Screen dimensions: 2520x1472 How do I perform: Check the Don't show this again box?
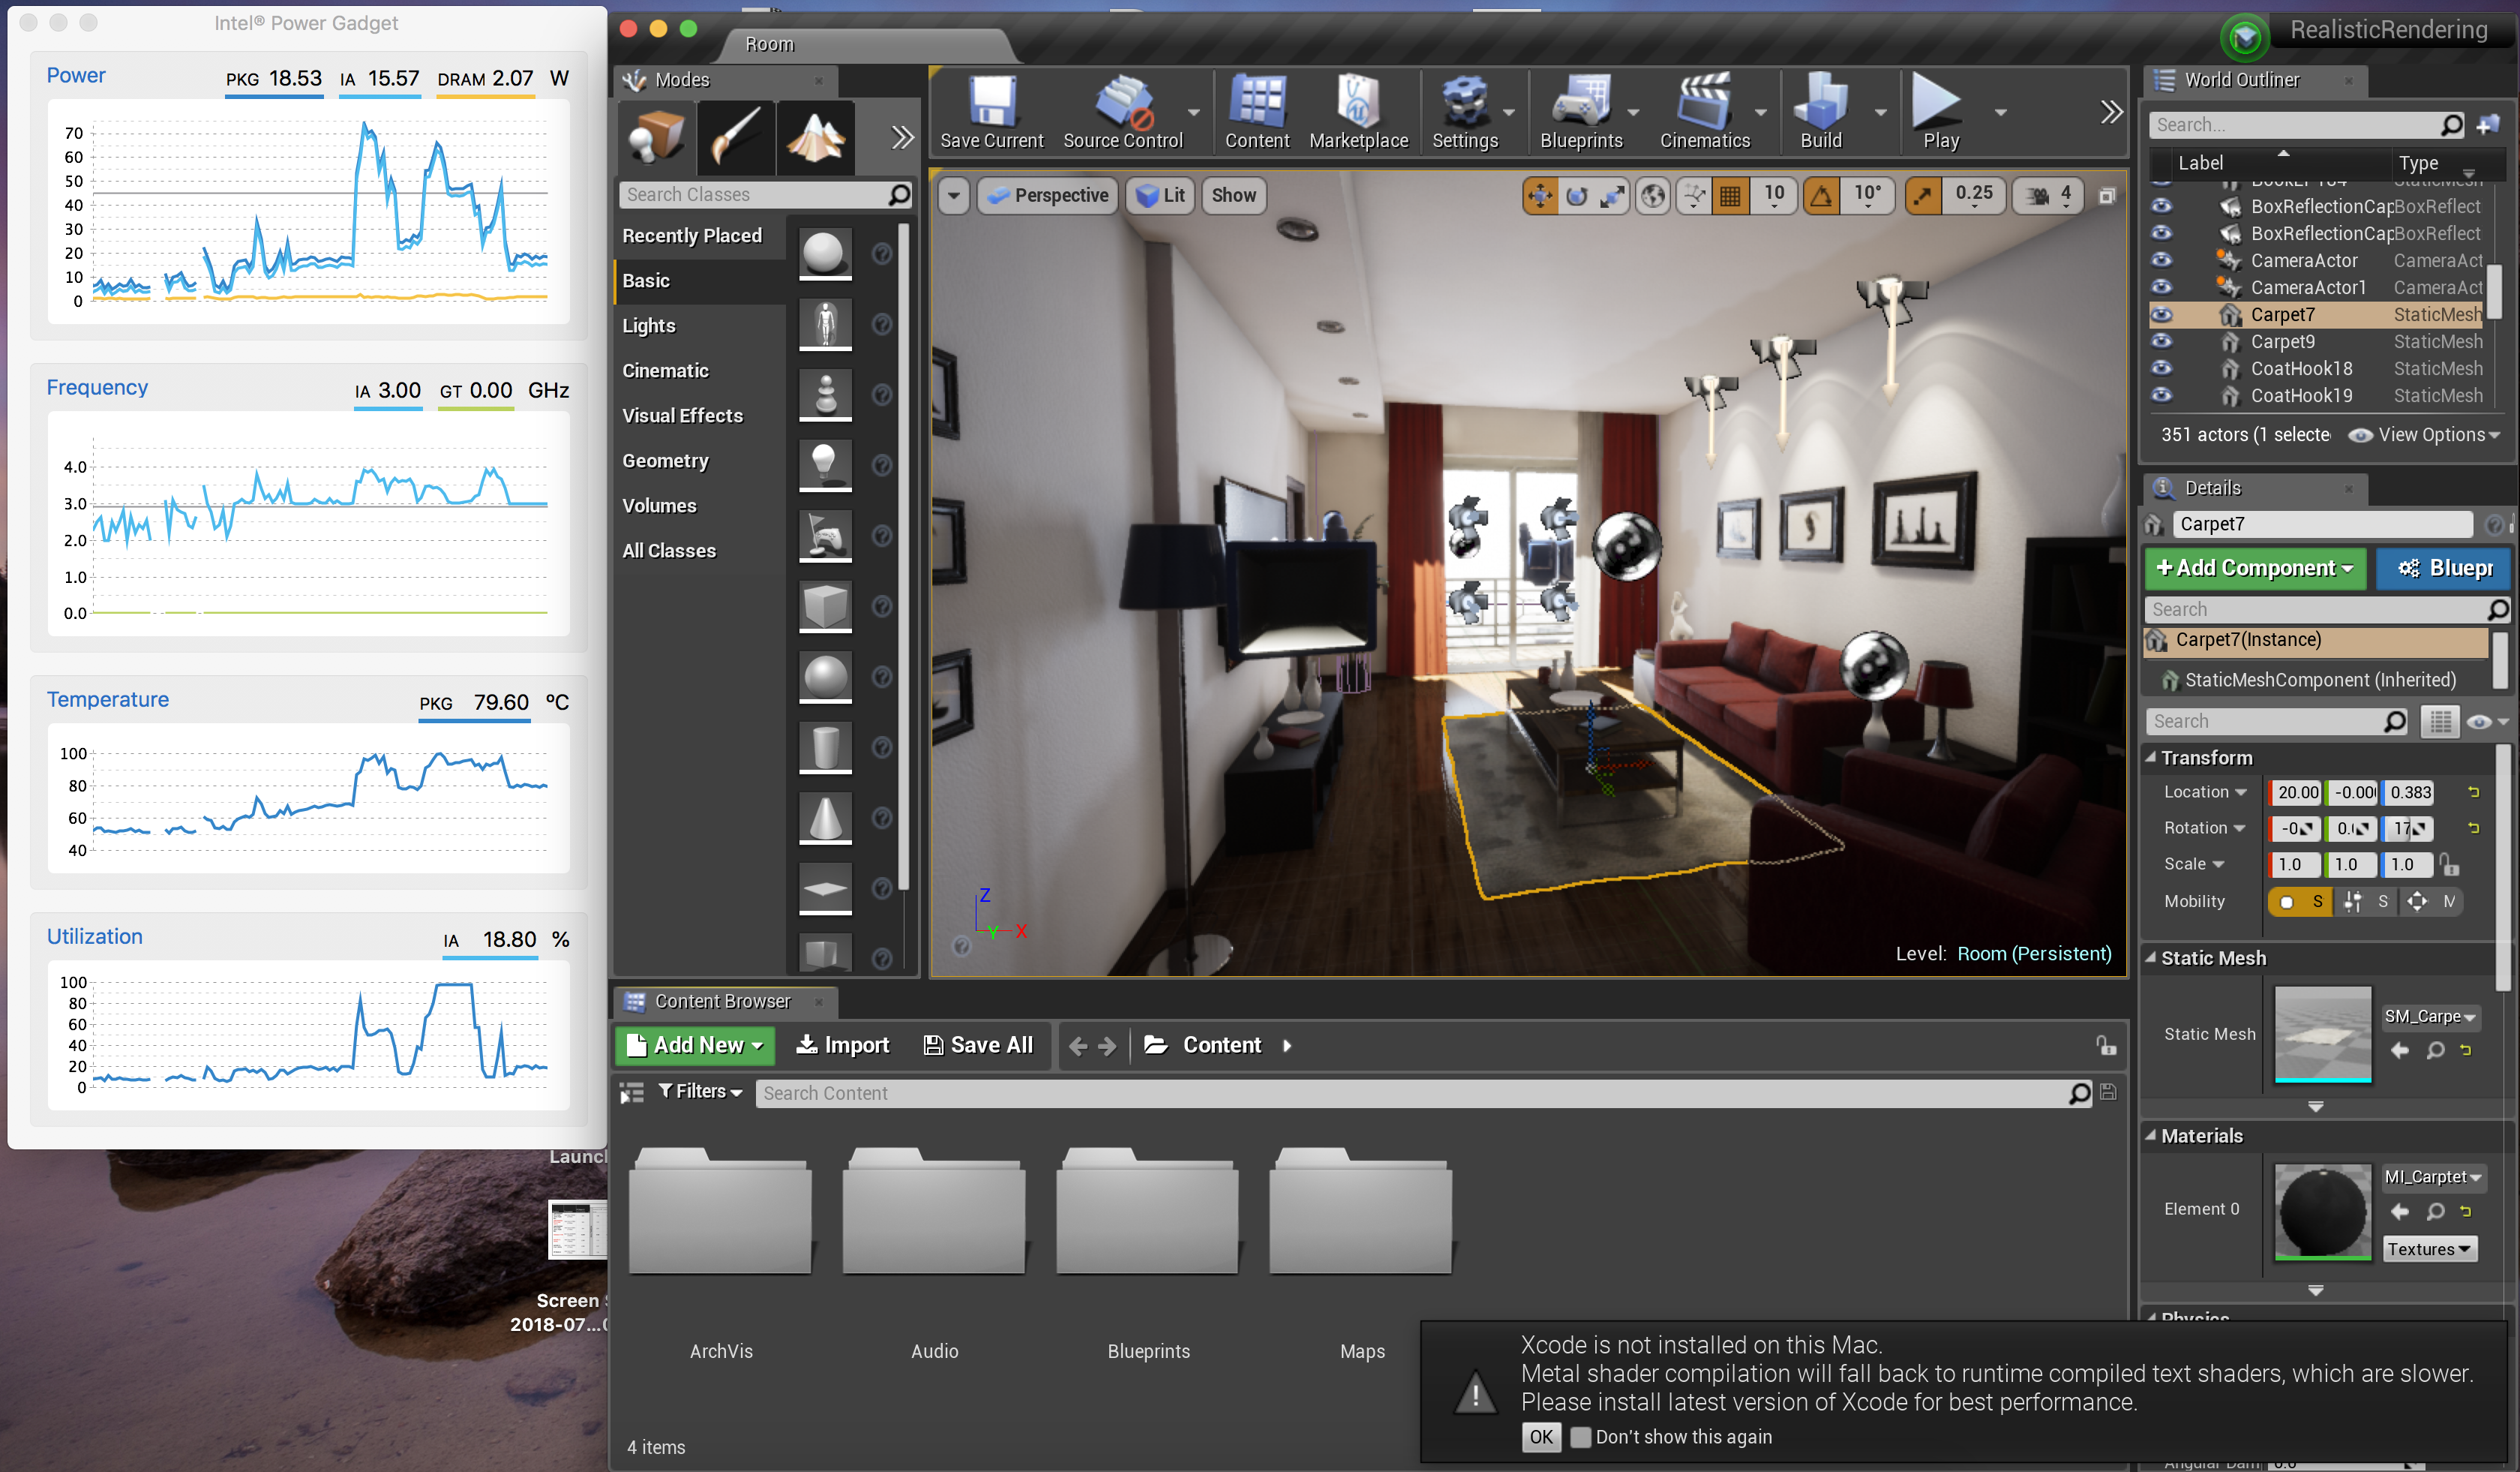click(1580, 1437)
